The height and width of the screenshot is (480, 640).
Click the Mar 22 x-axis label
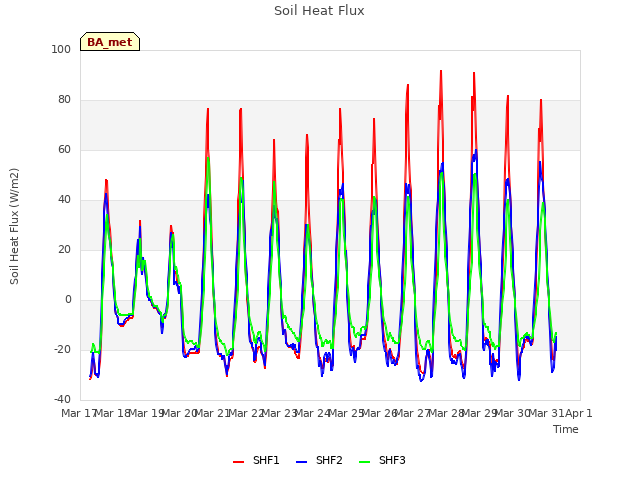246,413
